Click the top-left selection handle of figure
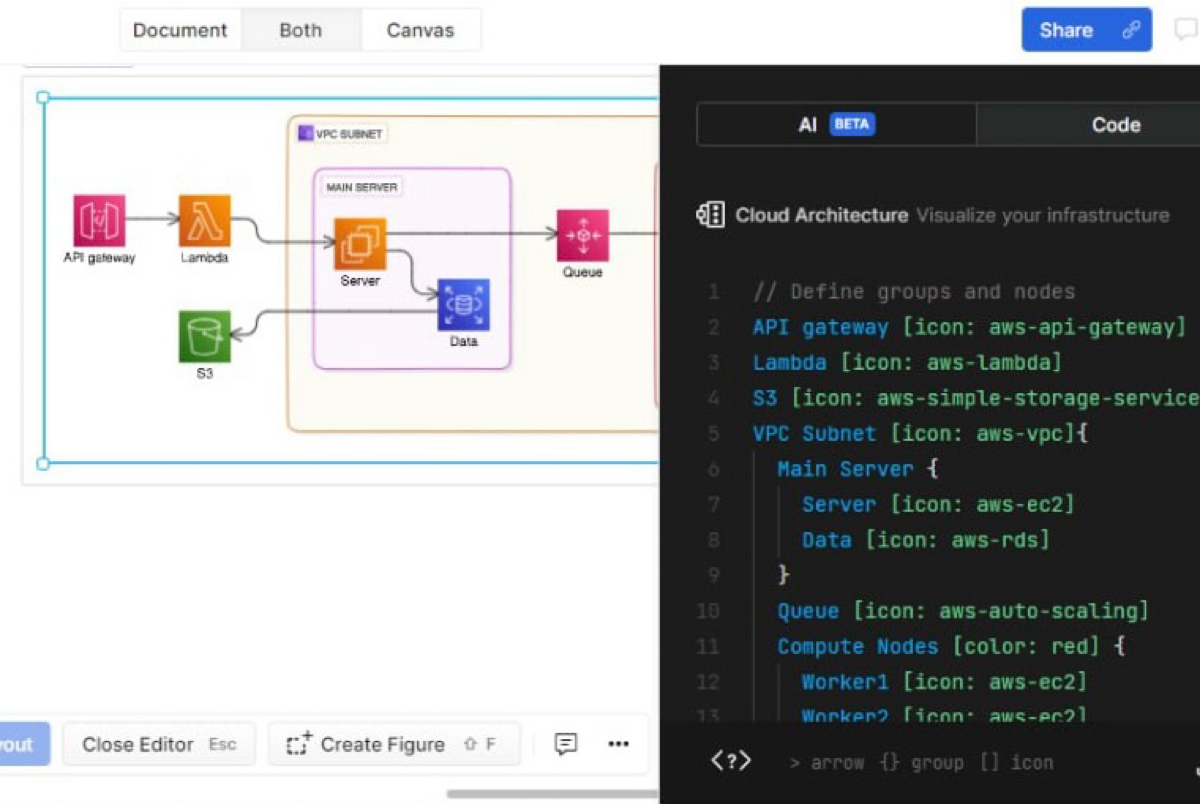The image size is (1200, 804). click(x=43, y=97)
